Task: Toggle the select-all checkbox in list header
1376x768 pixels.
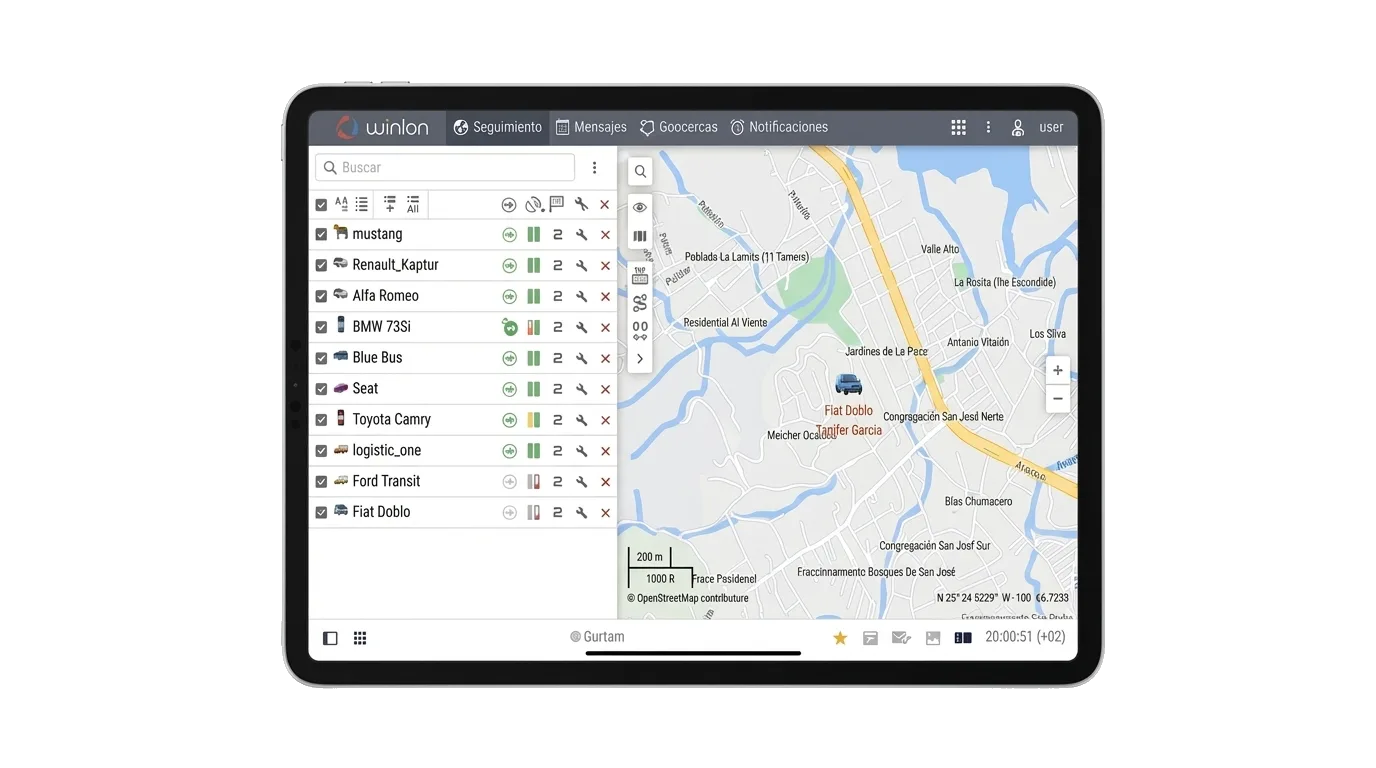Action: [x=321, y=205]
